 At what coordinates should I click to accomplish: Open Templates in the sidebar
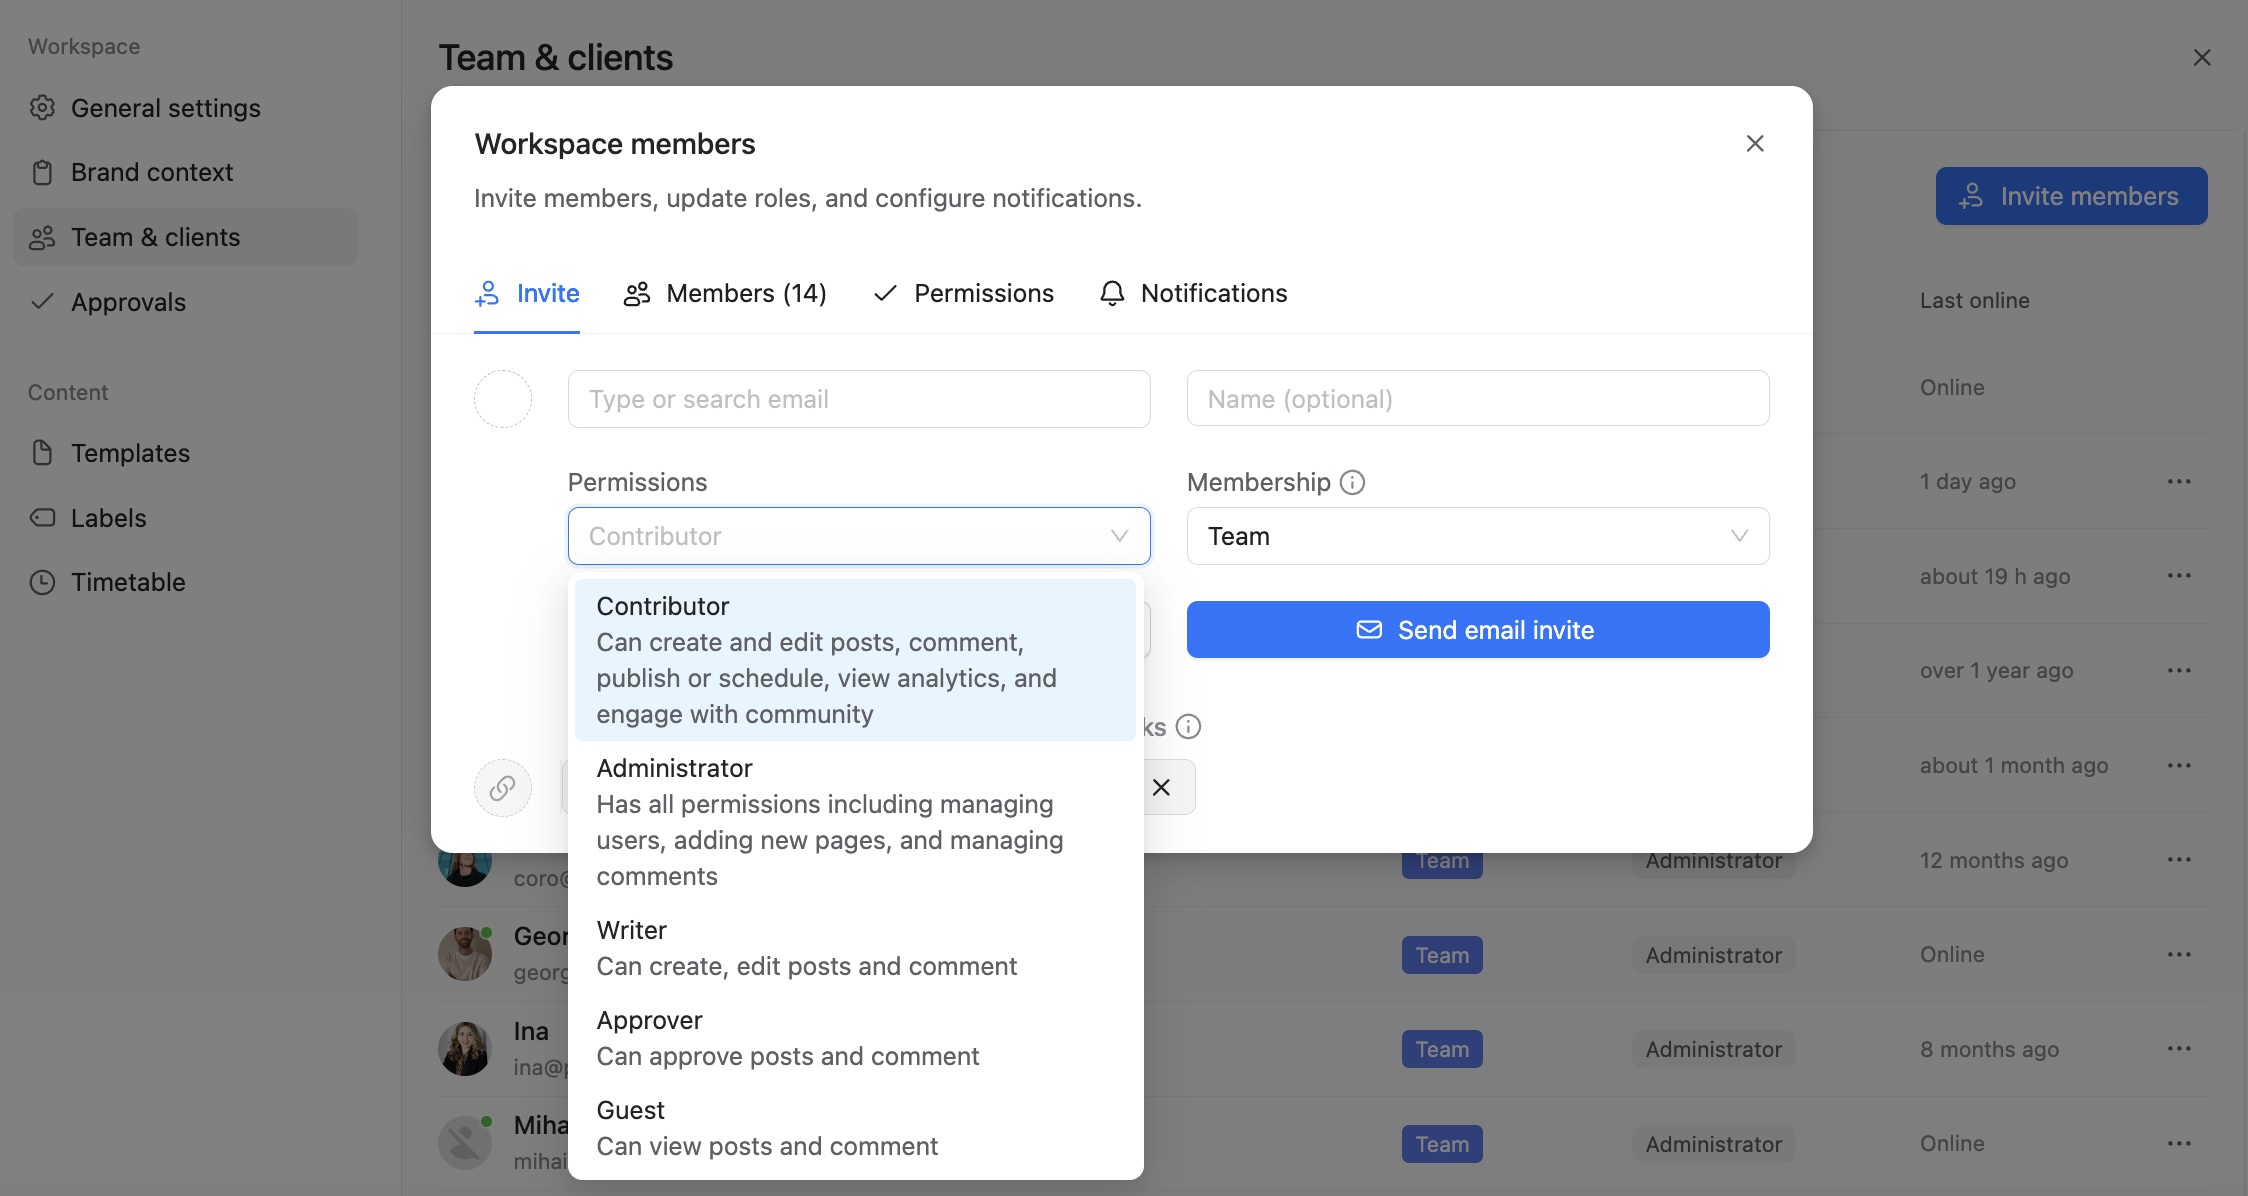coord(185,453)
